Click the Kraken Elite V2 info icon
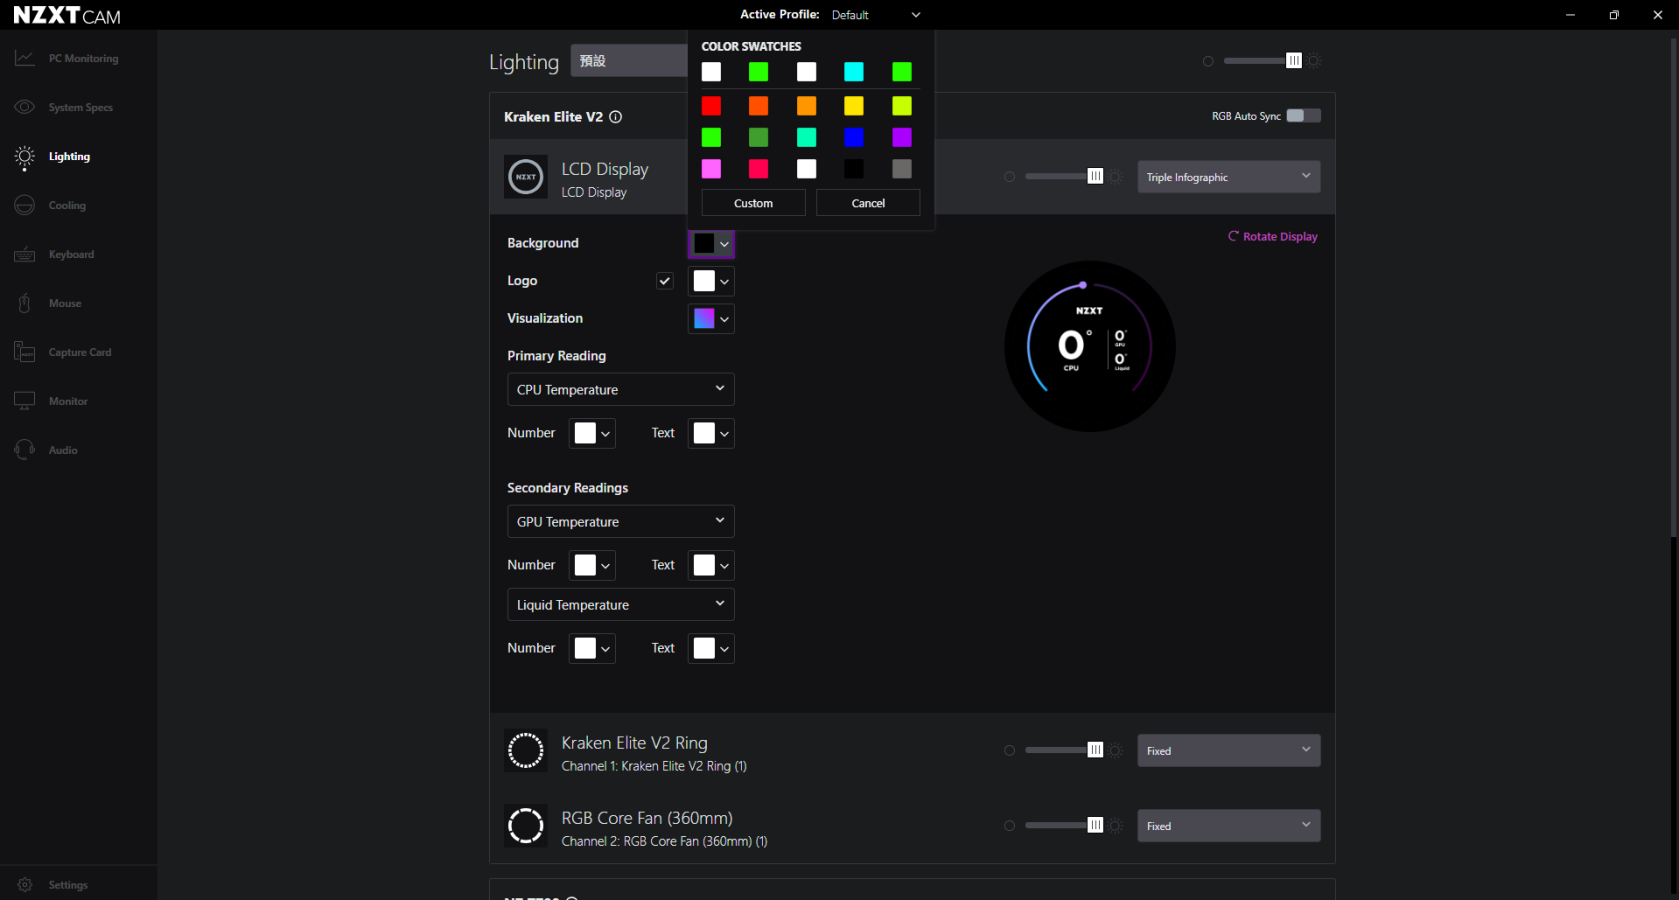 coord(616,117)
